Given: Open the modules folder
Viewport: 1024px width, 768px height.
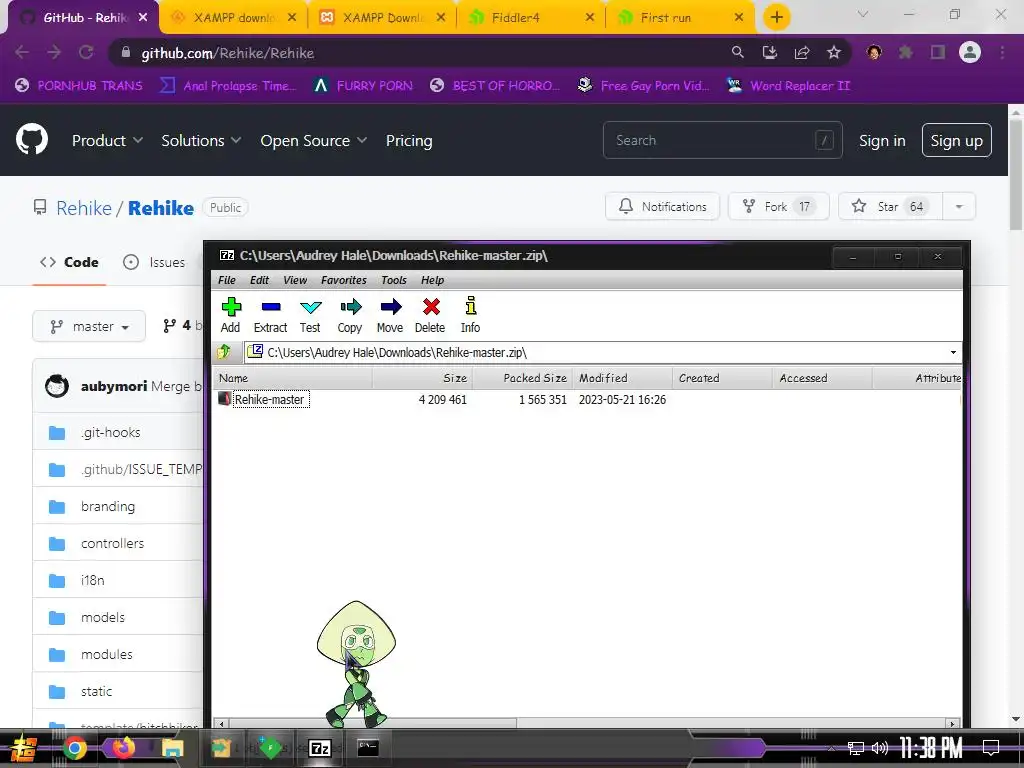Looking at the screenshot, I should click(x=106, y=654).
